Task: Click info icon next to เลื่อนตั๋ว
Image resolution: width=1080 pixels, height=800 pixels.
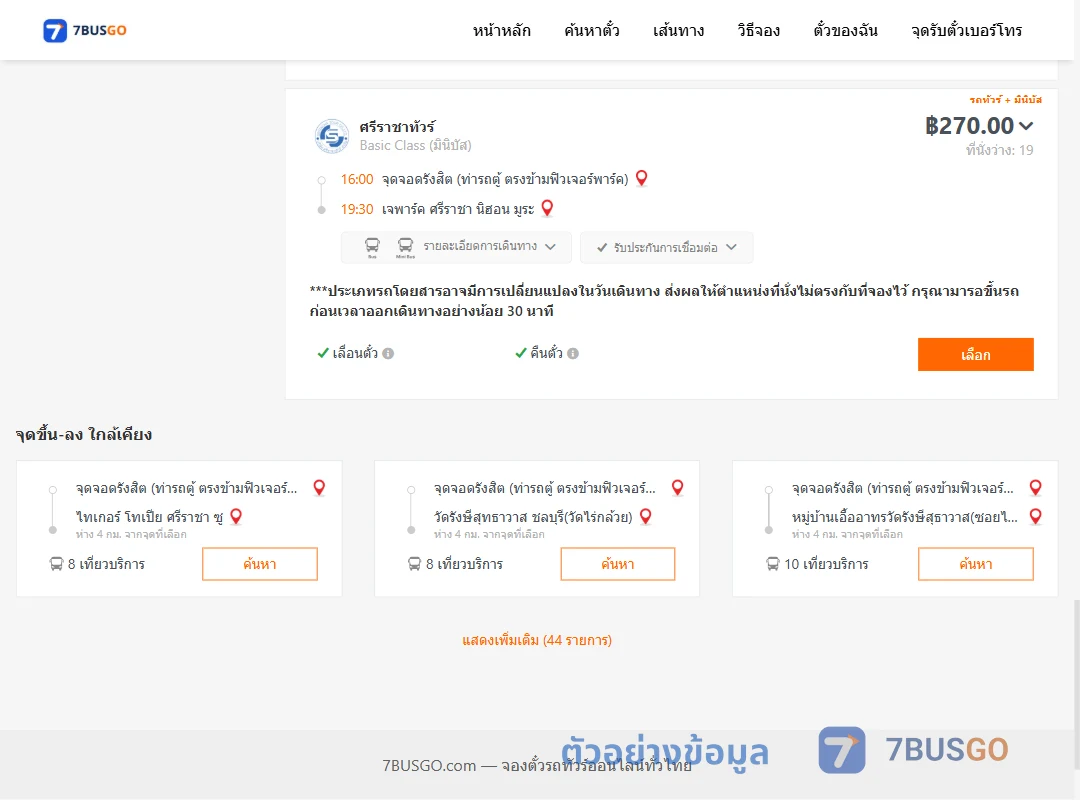Action: click(x=388, y=353)
